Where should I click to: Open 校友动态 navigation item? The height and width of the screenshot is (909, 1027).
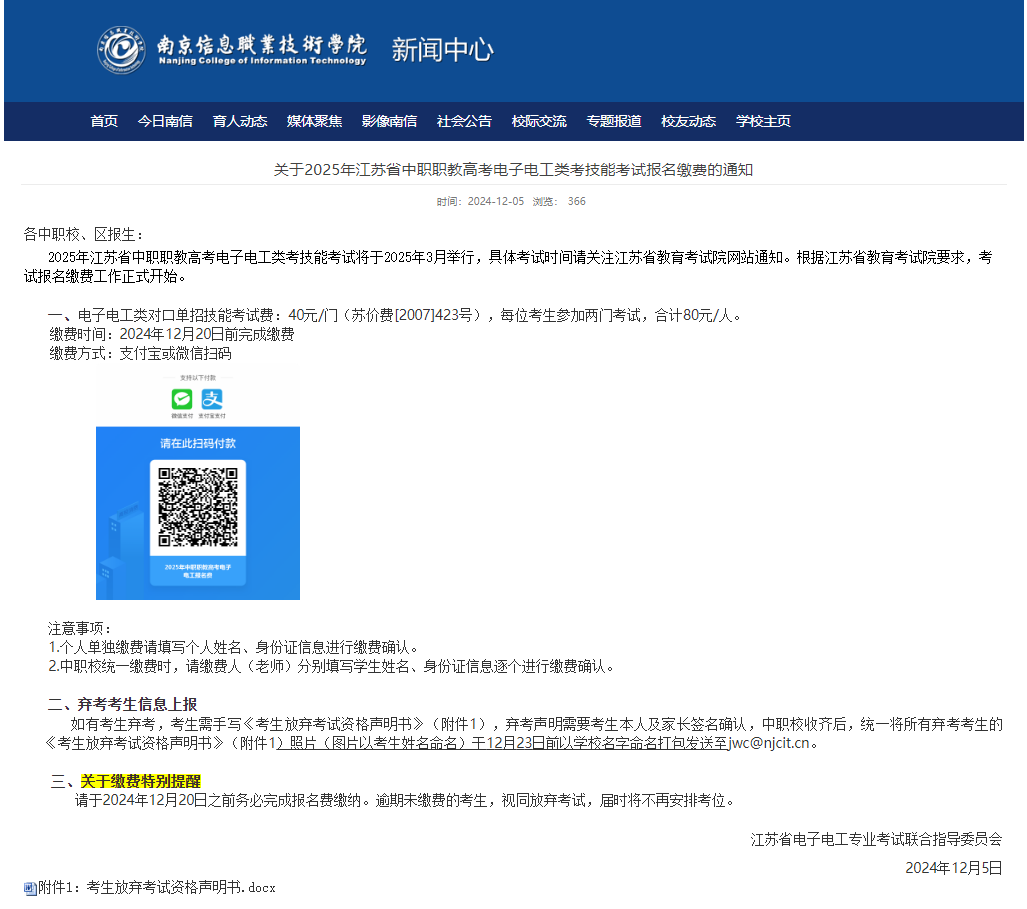[688, 121]
